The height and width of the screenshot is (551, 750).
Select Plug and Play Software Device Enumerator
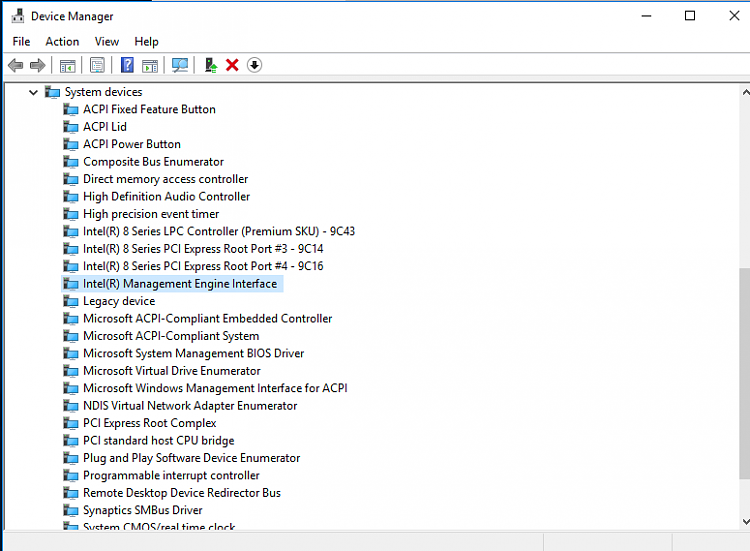click(x=191, y=458)
